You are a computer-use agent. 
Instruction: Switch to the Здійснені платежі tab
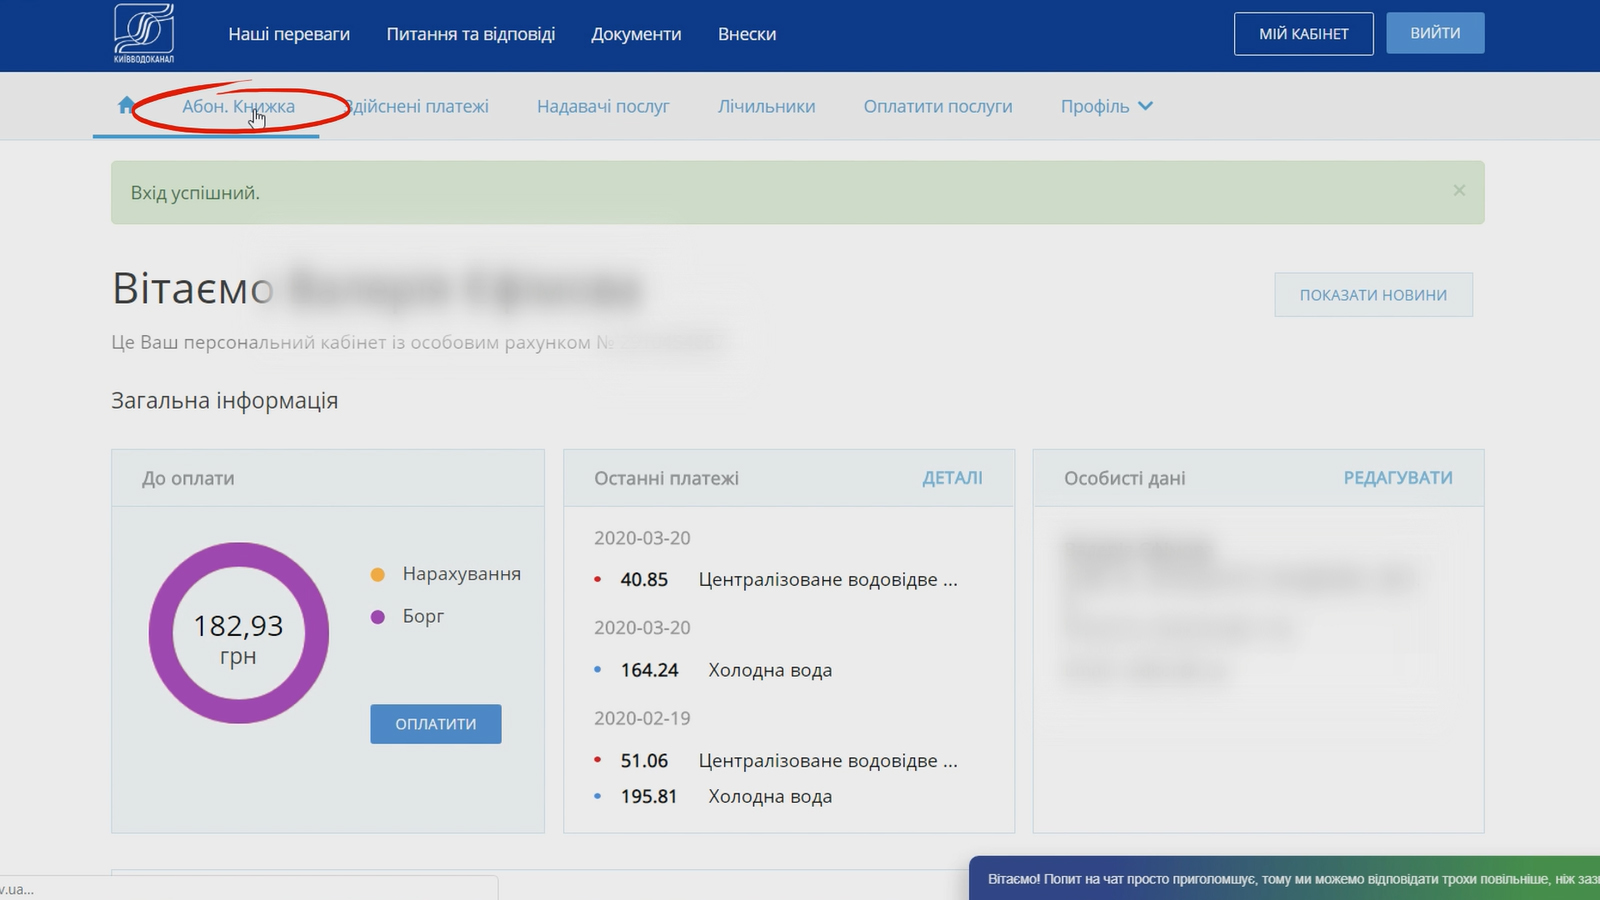417,106
